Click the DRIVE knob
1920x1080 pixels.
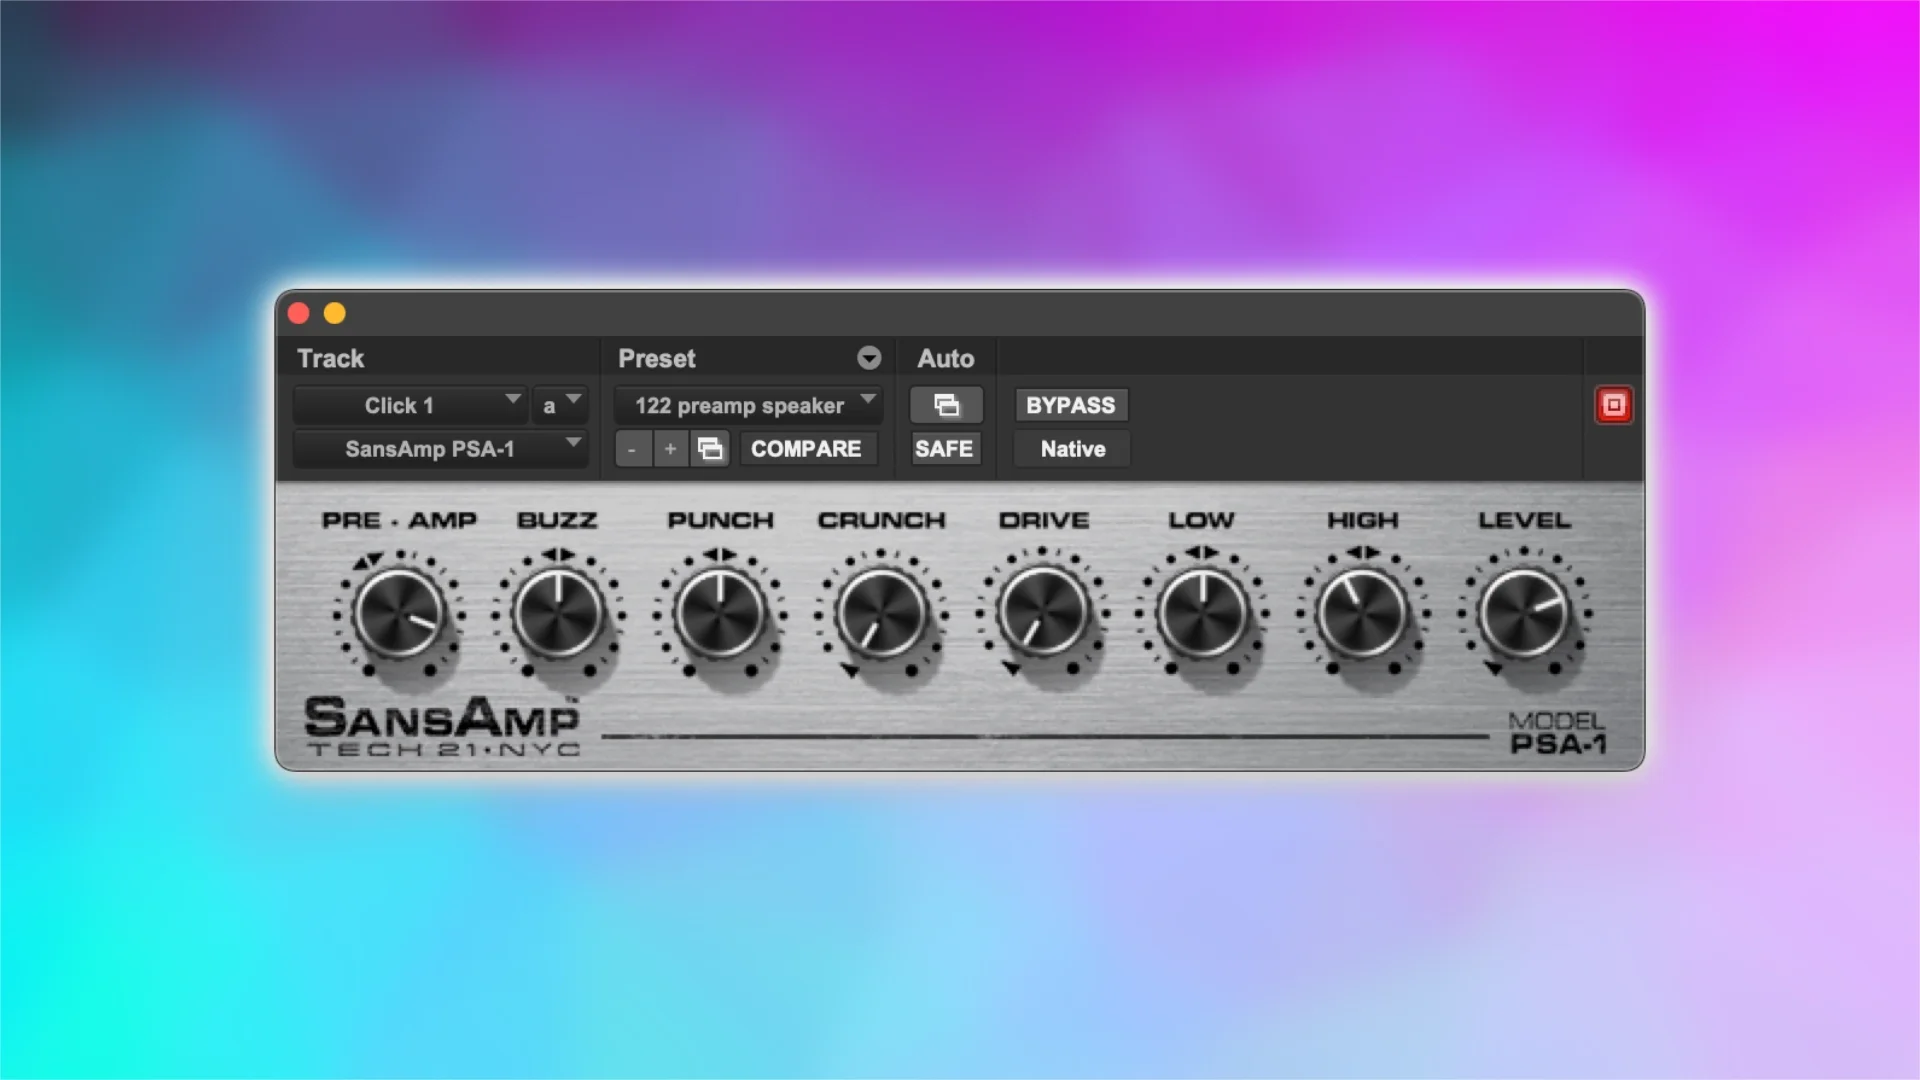(x=1044, y=615)
